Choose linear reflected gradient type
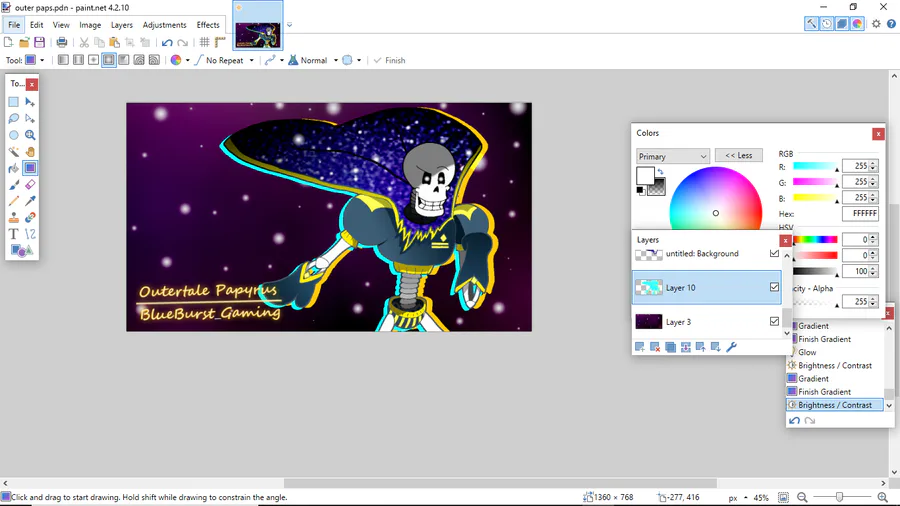This screenshot has width=900, height=506. [78, 60]
